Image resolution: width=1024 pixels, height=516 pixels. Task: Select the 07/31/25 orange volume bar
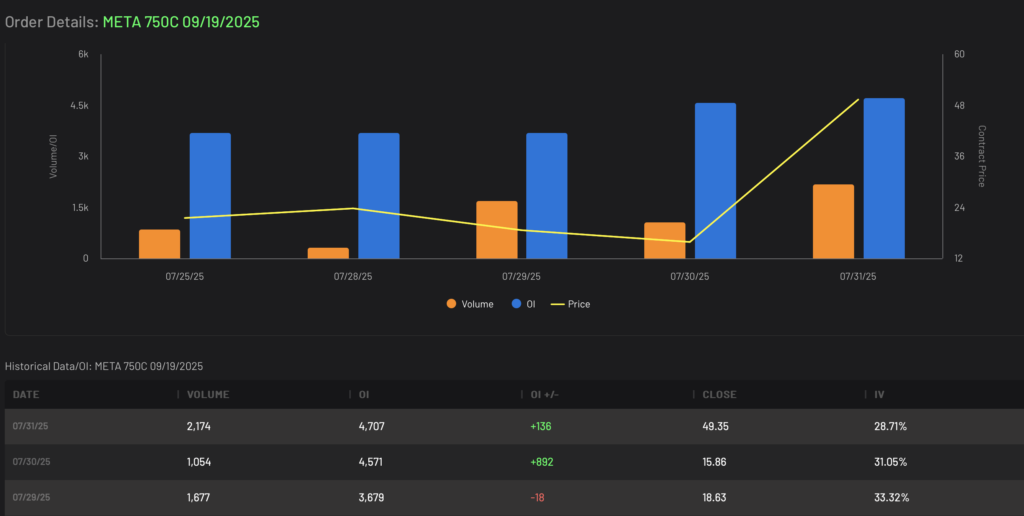[x=833, y=221]
